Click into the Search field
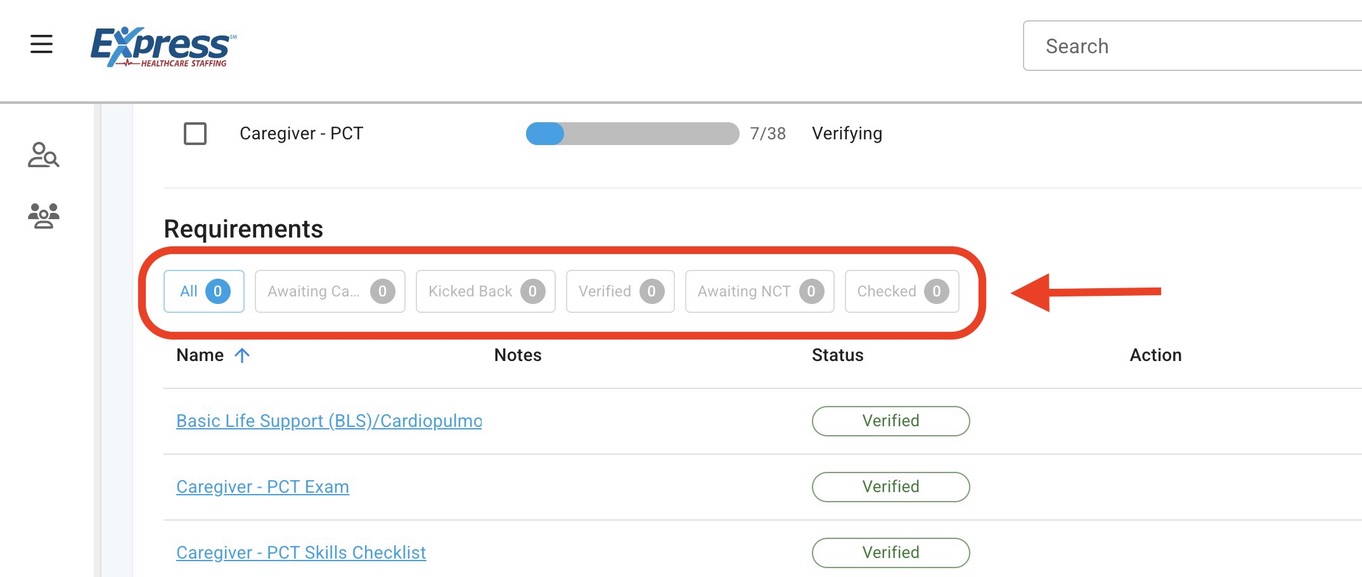Image resolution: width=1362 pixels, height=577 pixels. point(1190,46)
